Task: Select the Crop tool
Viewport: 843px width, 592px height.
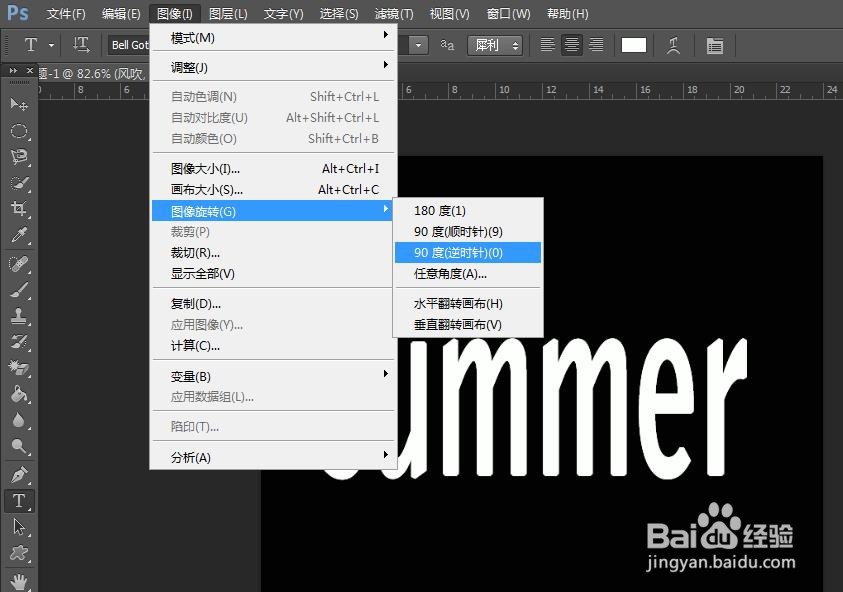Action: click(x=19, y=209)
